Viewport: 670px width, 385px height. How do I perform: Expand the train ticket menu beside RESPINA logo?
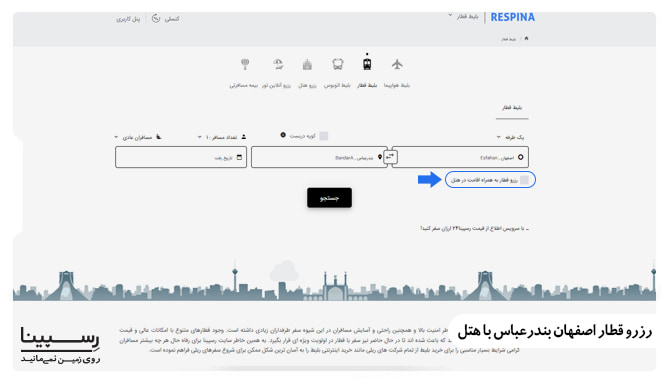pos(463,17)
